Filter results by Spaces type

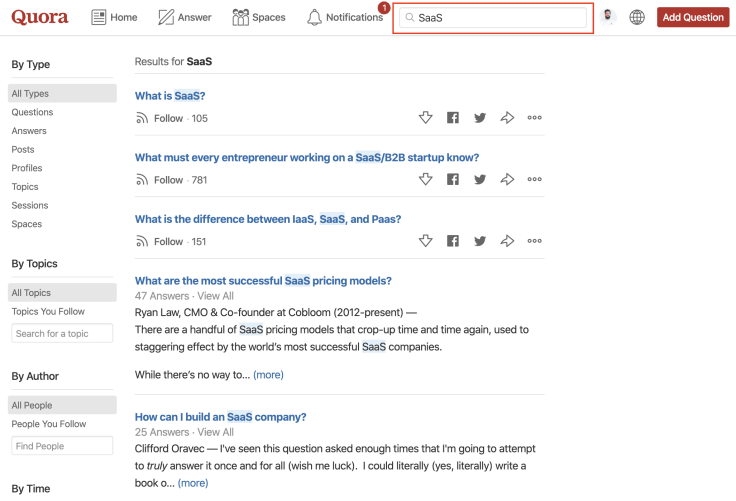point(27,224)
